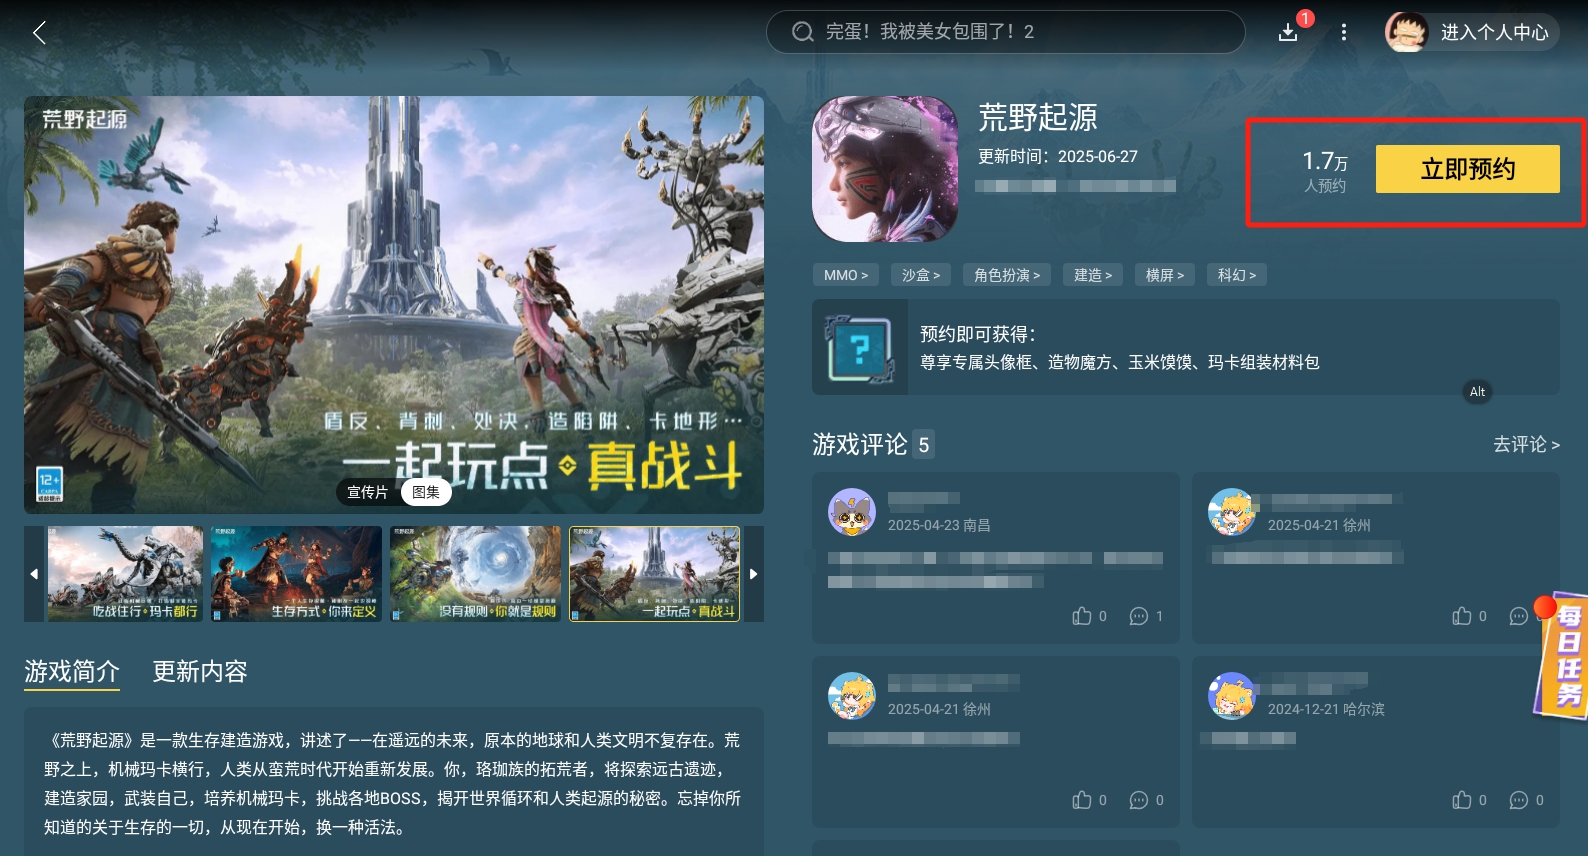This screenshot has height=856, width=1588.
Task: Click the search field with 完蛋 text
Action: pyautogui.click(x=1005, y=32)
